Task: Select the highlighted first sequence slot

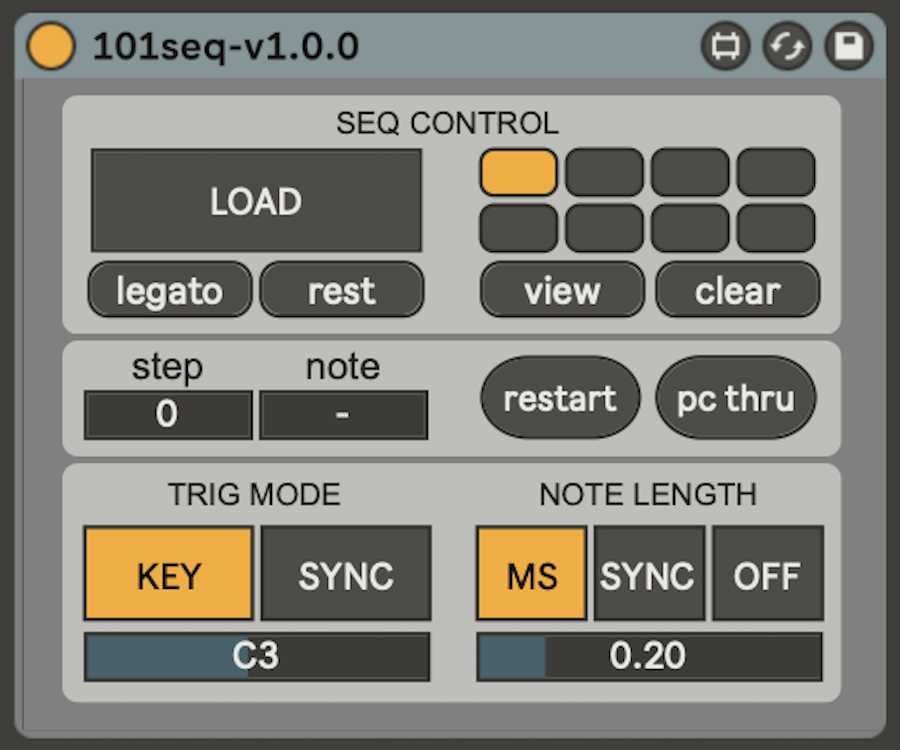Action: pyautogui.click(x=518, y=172)
